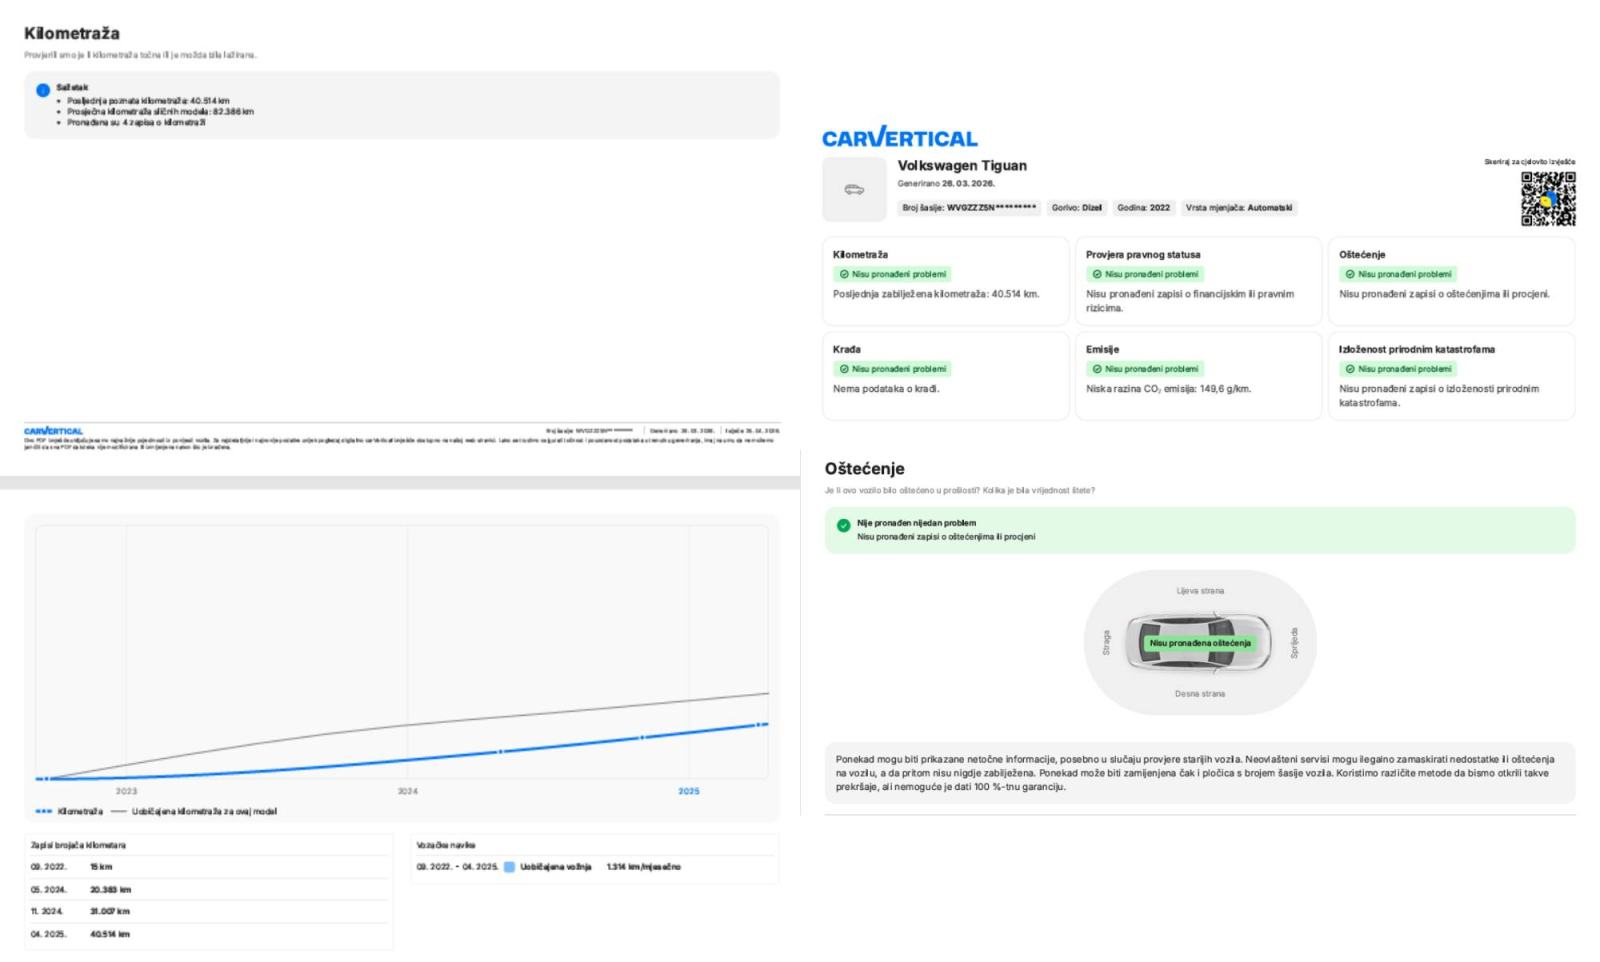Open the Provjera pravnog statusa card
Viewport: 1600px width, 962px height.
[1198, 280]
